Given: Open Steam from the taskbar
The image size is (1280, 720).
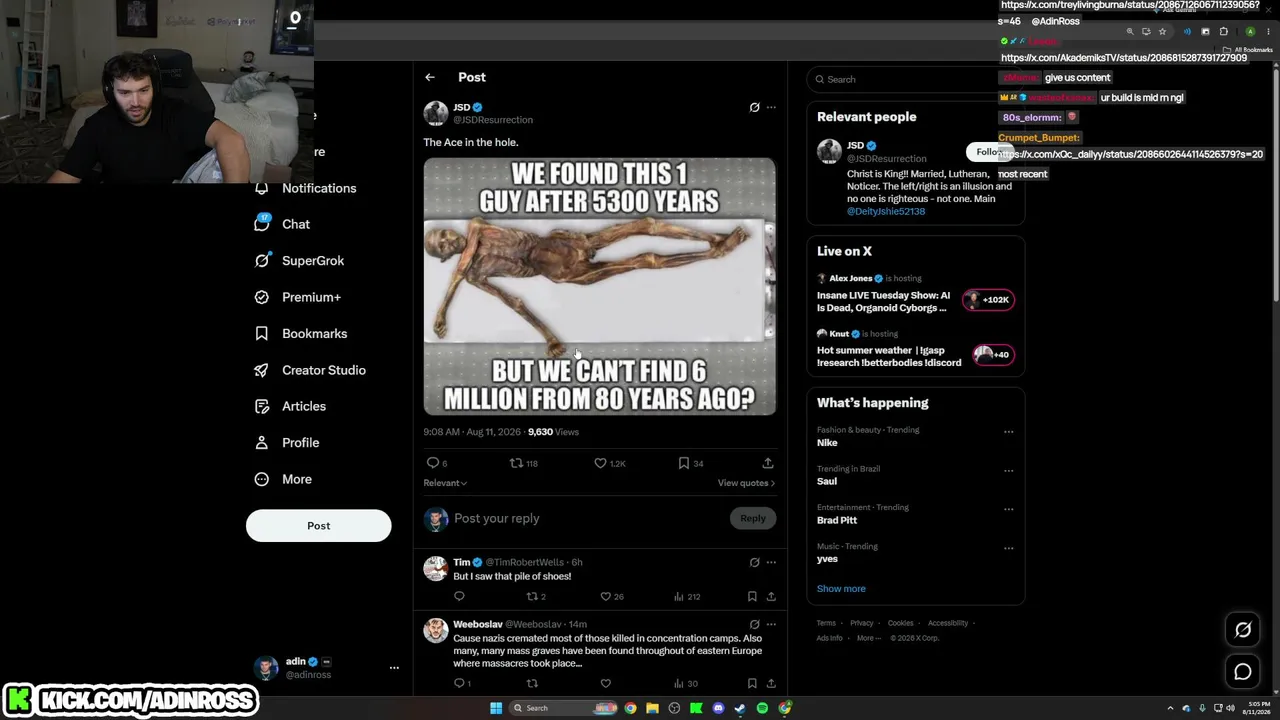Looking at the screenshot, I should click(x=740, y=708).
